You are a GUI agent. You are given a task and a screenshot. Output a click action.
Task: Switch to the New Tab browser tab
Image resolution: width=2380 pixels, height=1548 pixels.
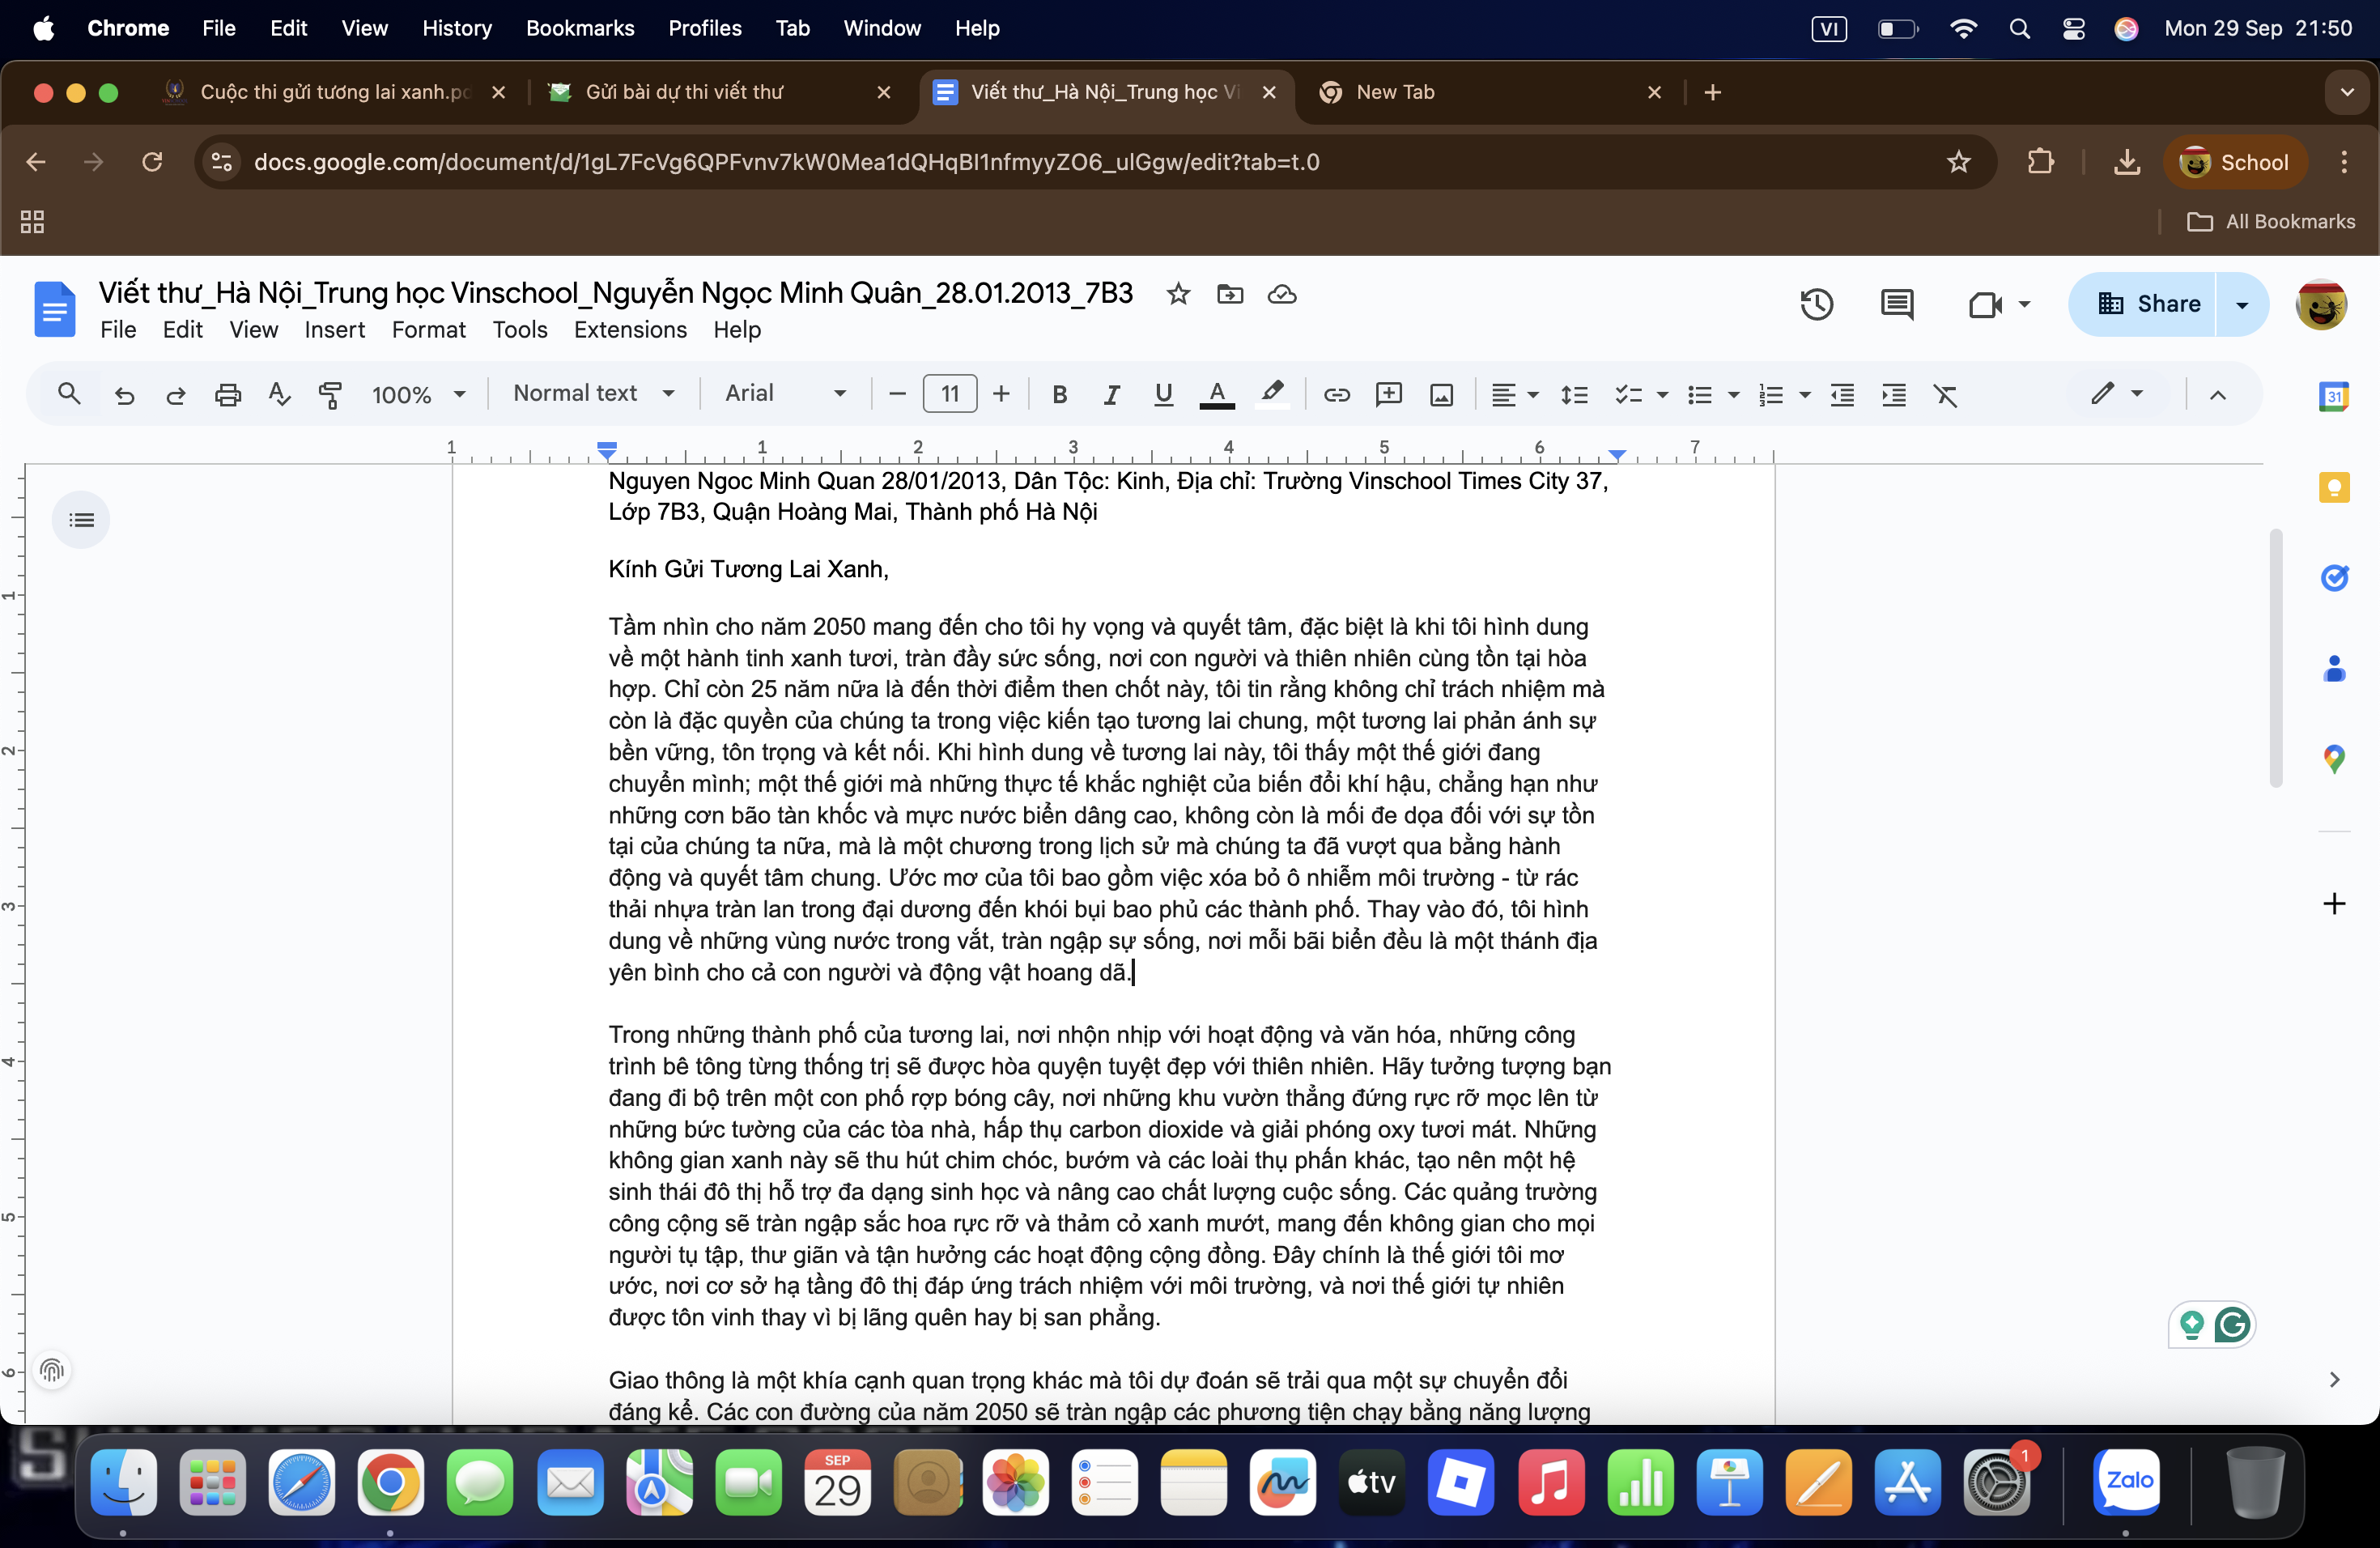point(1394,92)
